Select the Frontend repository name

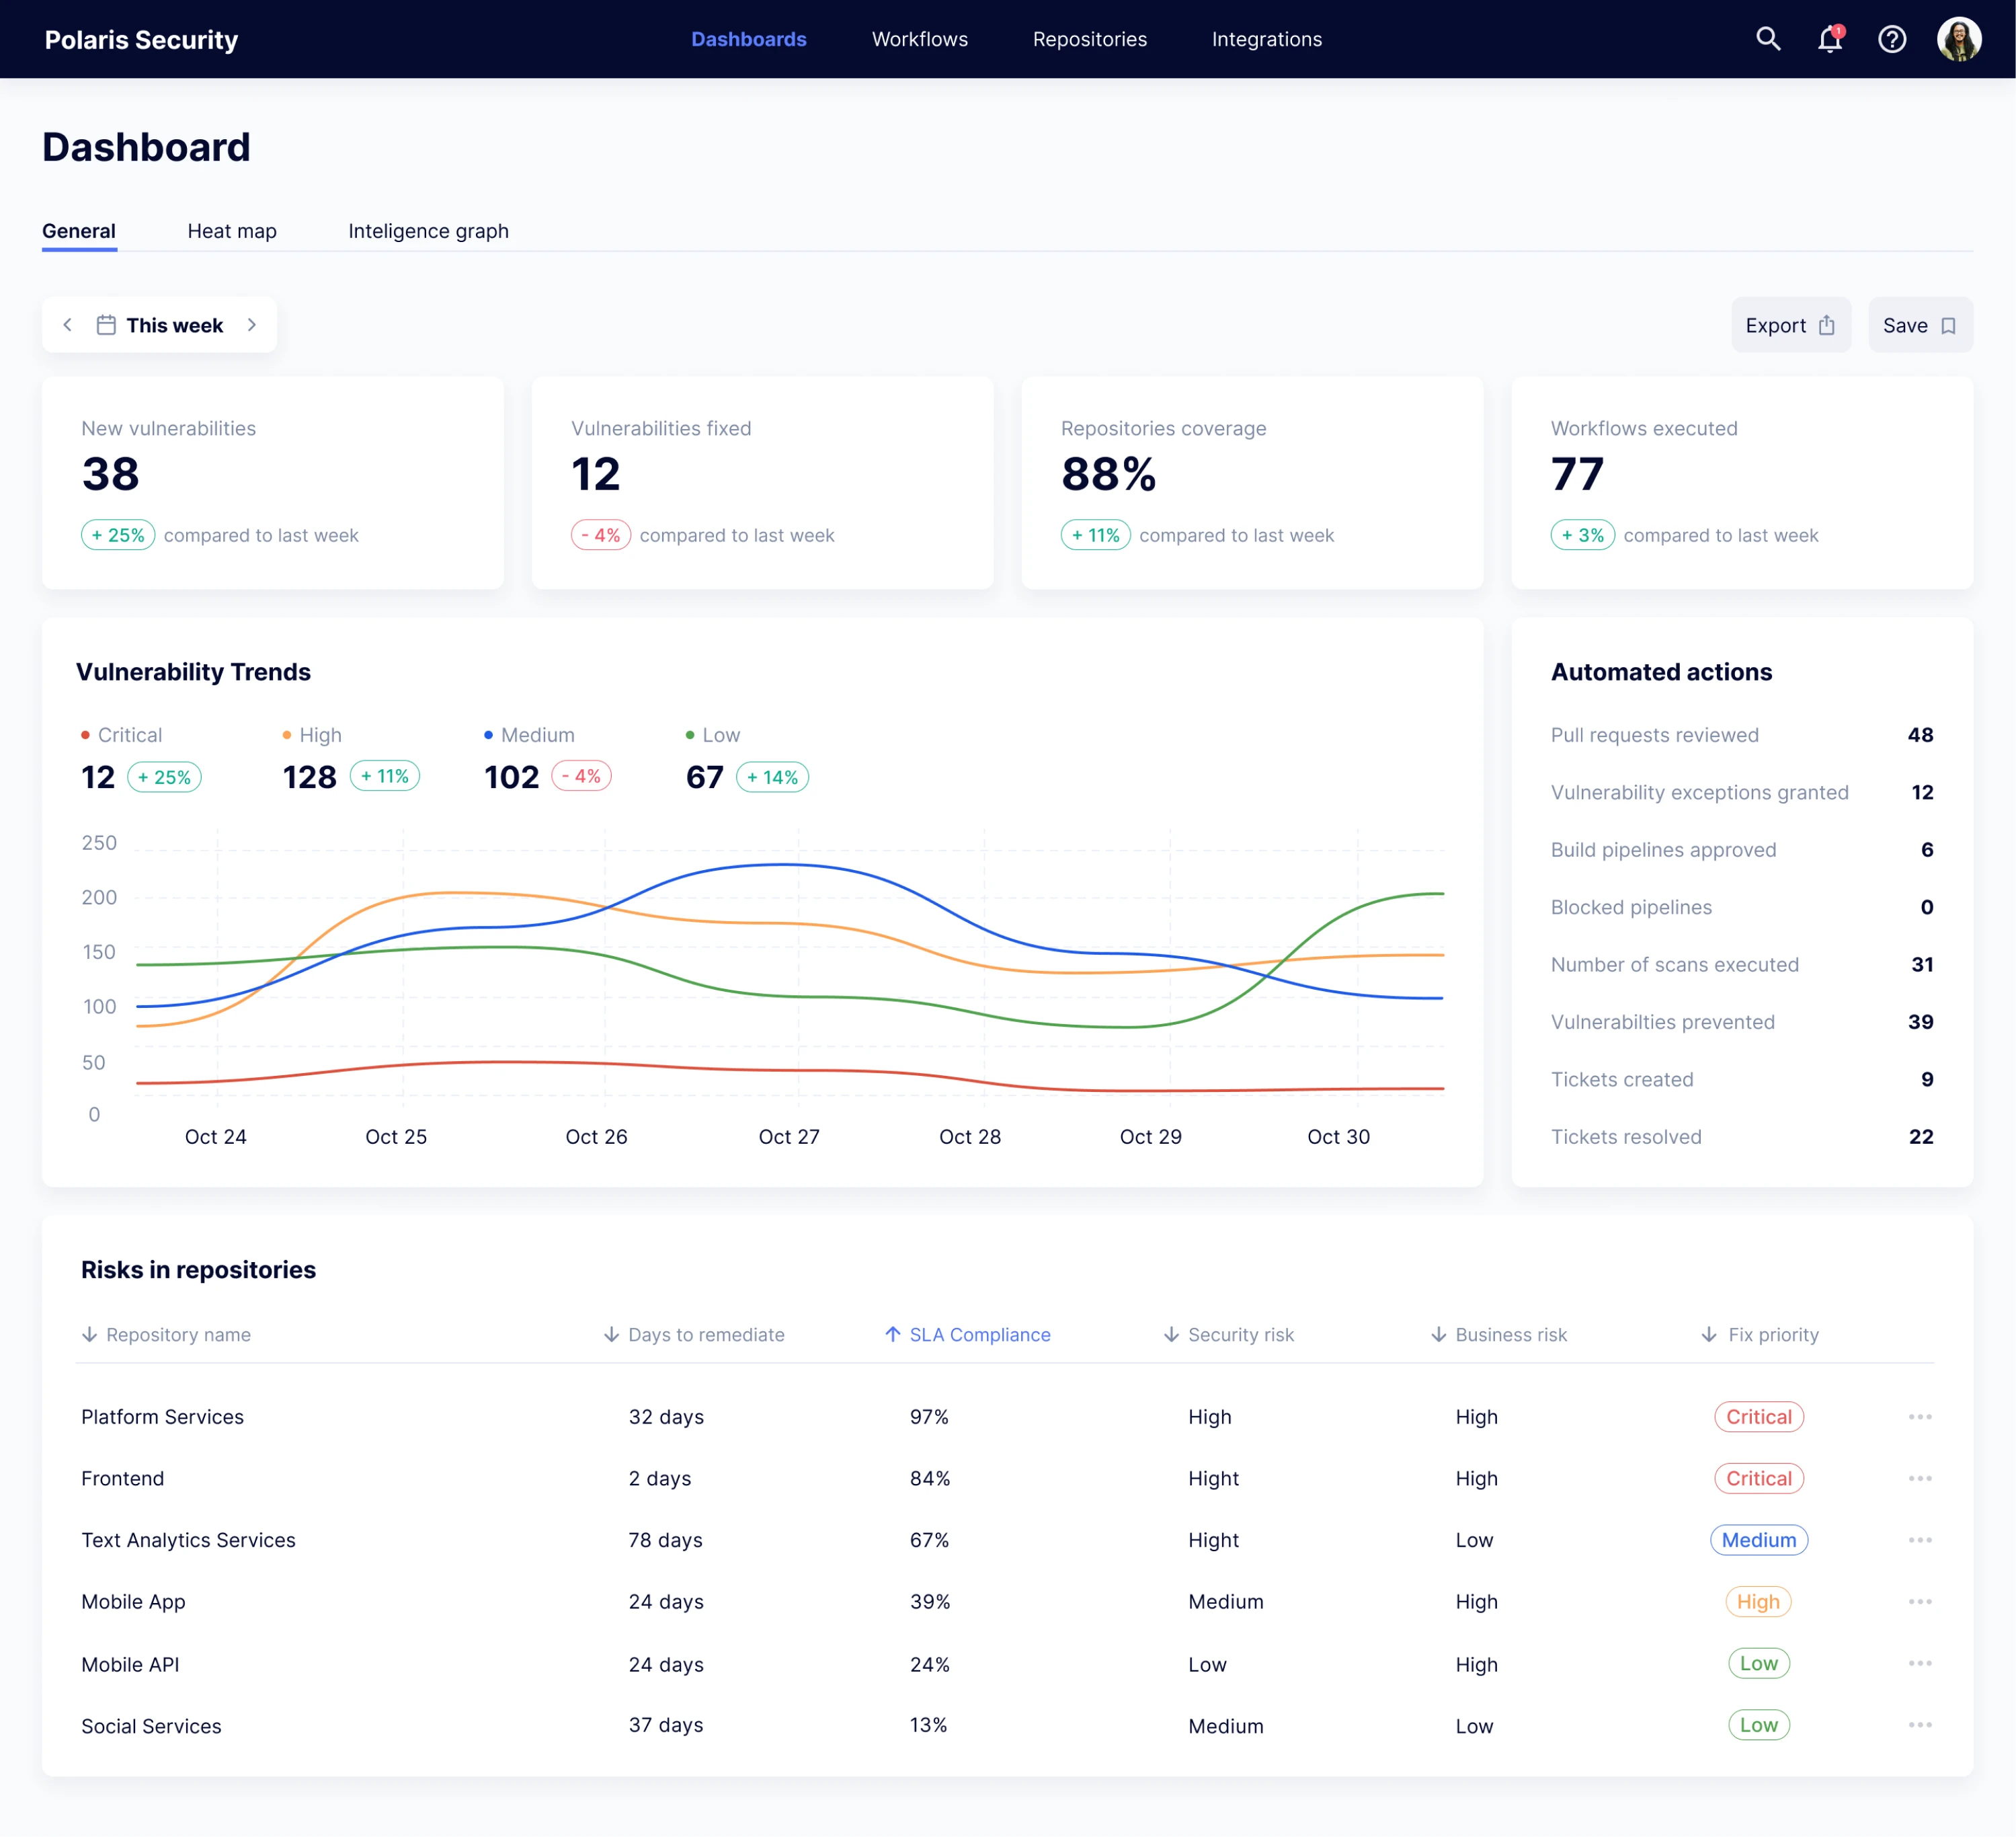point(122,1478)
